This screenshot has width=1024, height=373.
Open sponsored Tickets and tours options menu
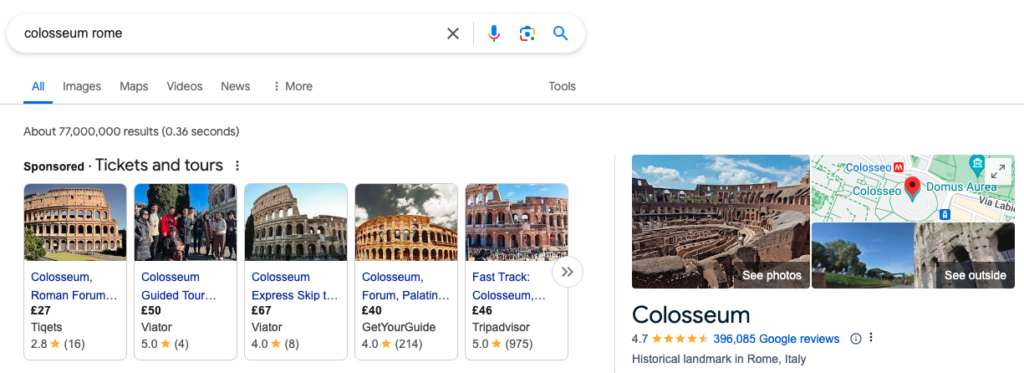click(238, 166)
